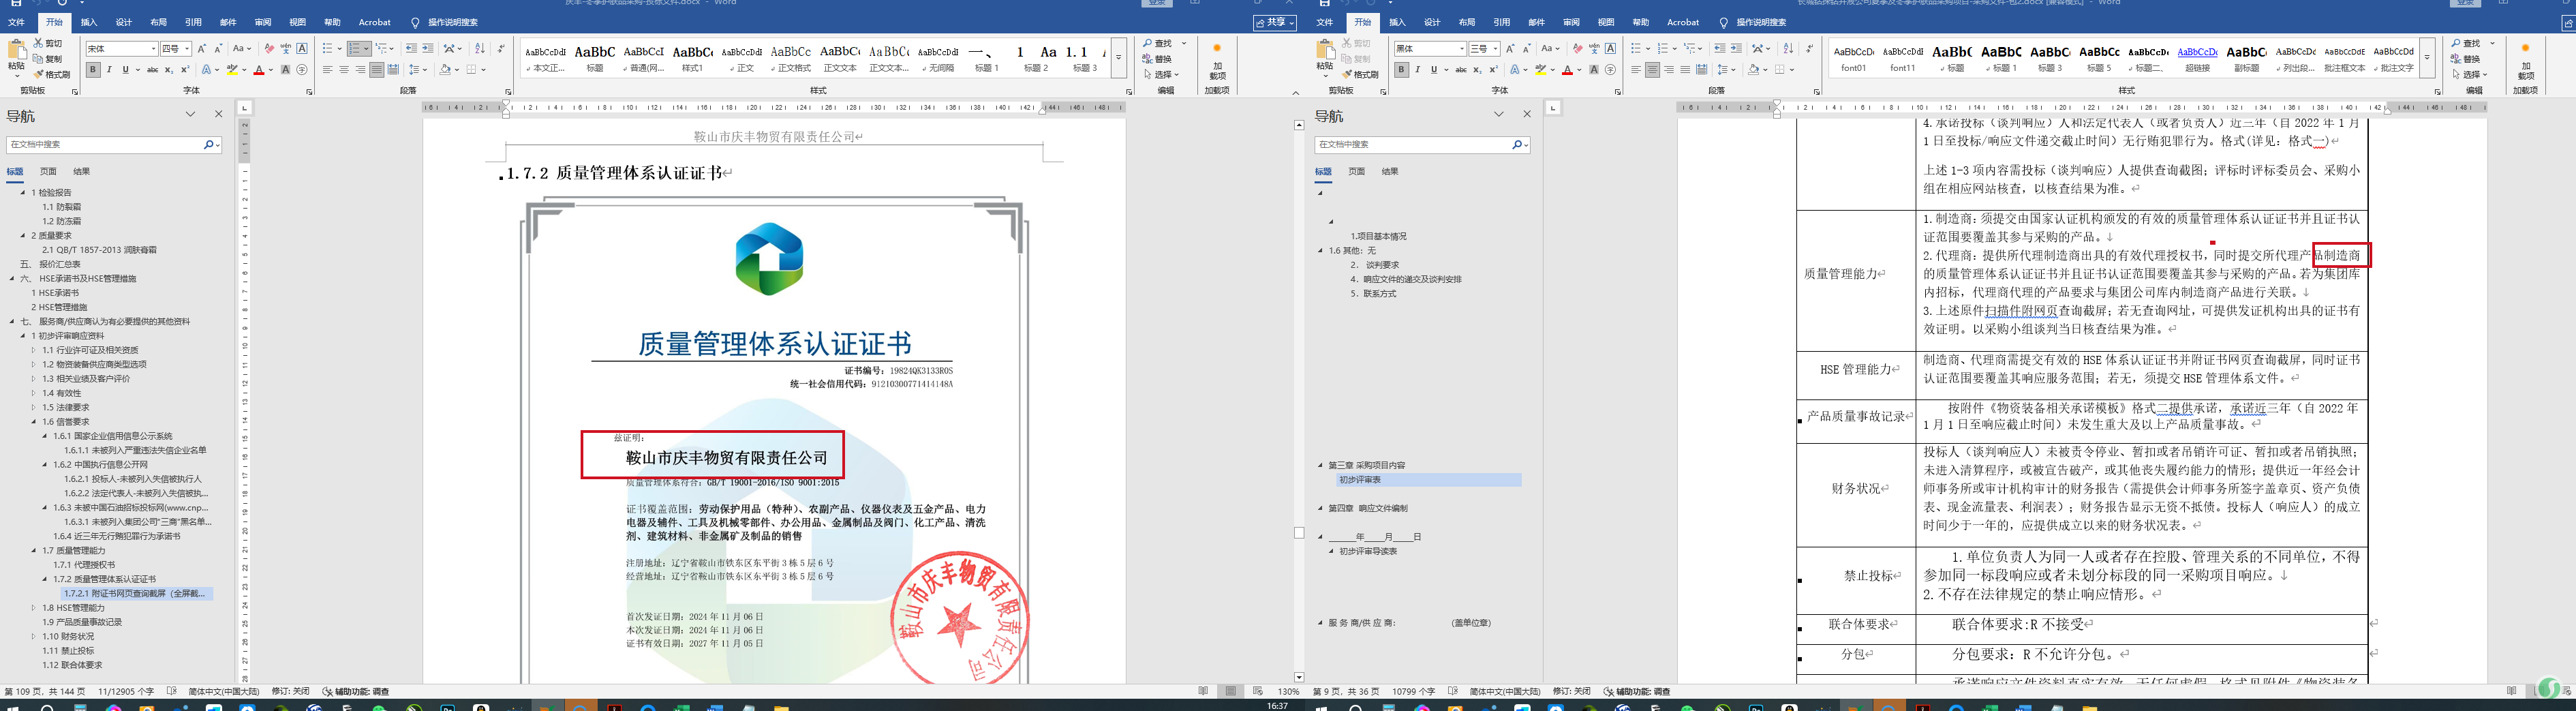Click the red font color button in left window
2576x711 pixels.
coord(259,70)
